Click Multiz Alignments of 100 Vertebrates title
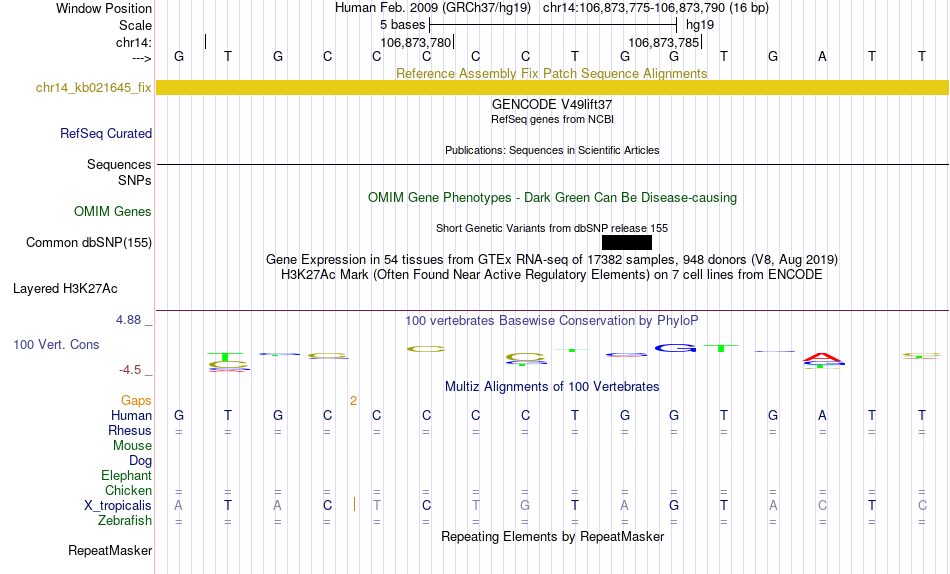Viewport: 950px width, 574px height. [552, 387]
